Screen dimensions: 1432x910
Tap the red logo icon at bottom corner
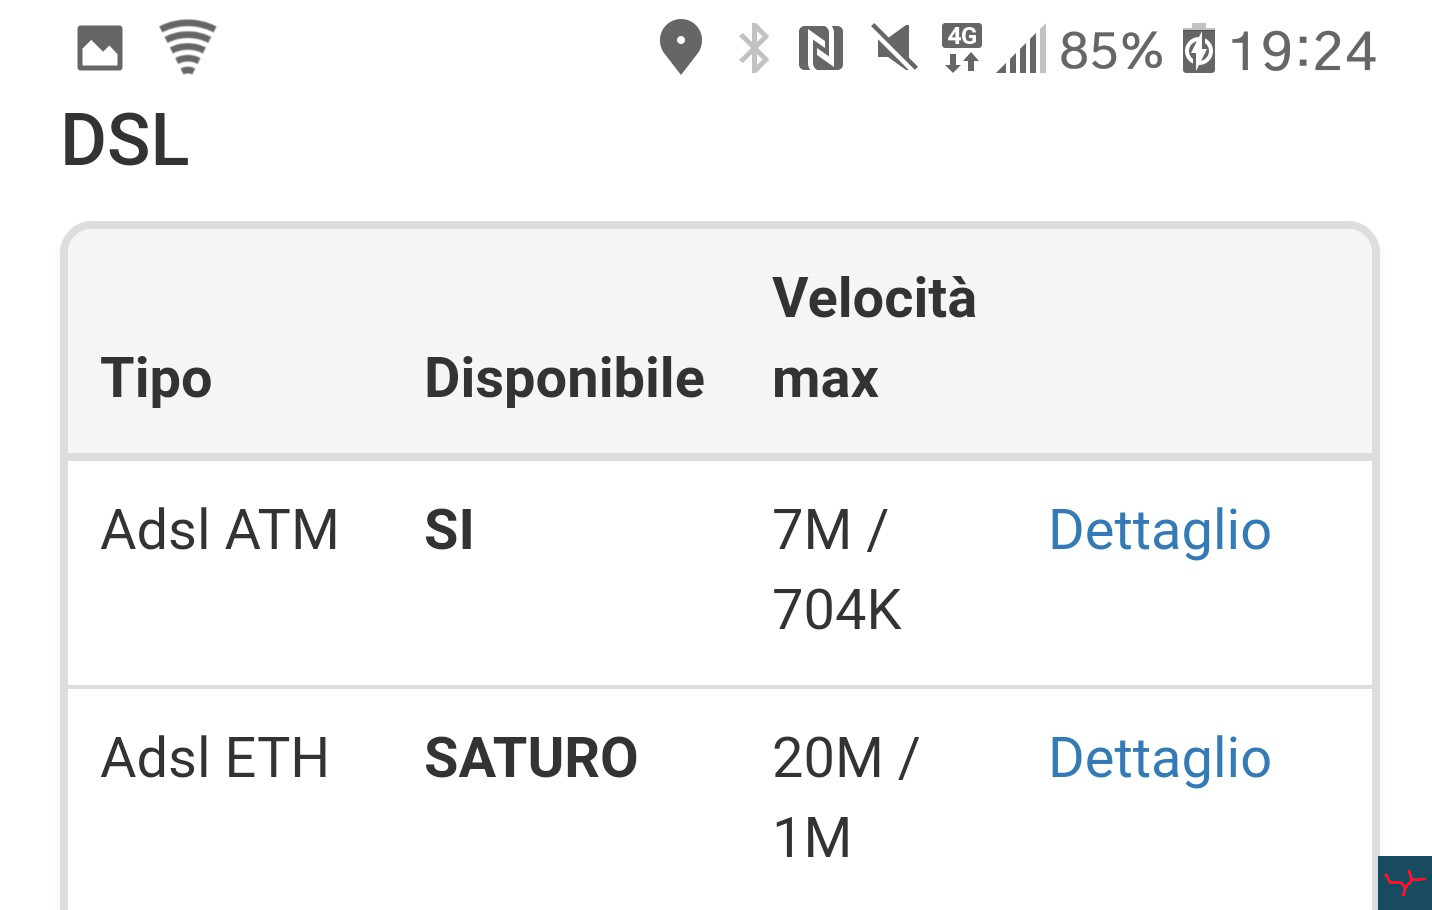tap(1405, 883)
